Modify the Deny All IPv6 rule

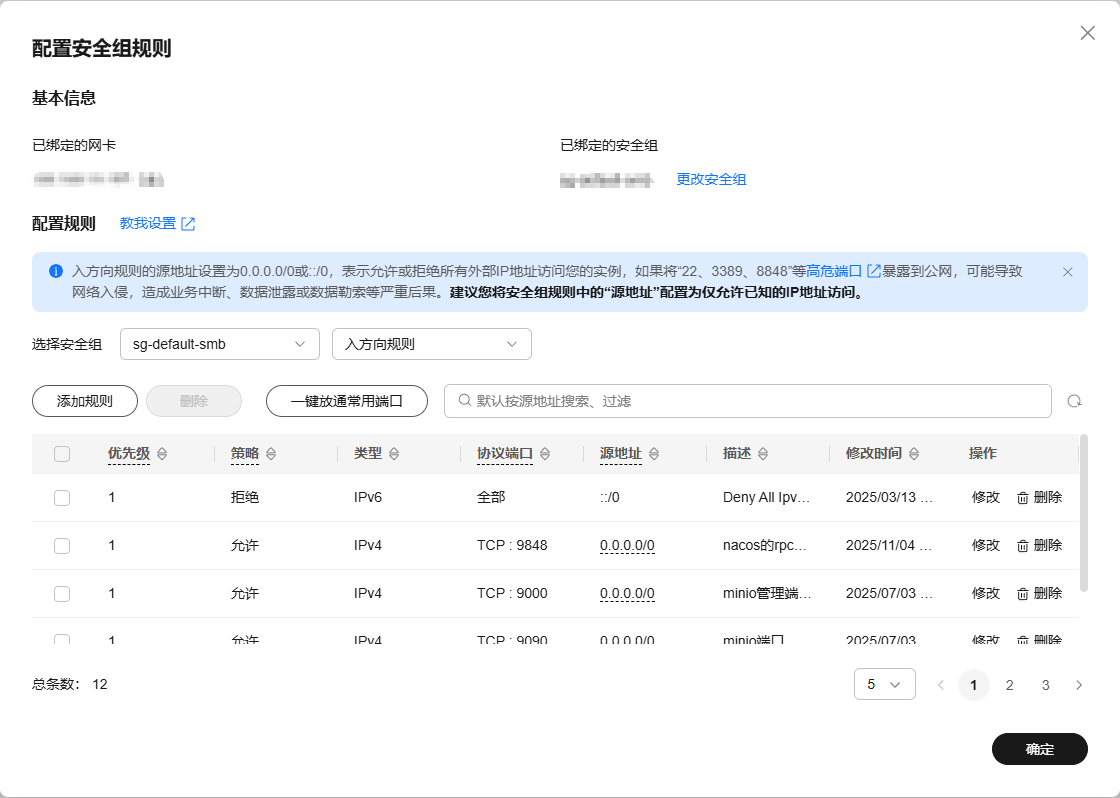point(986,497)
